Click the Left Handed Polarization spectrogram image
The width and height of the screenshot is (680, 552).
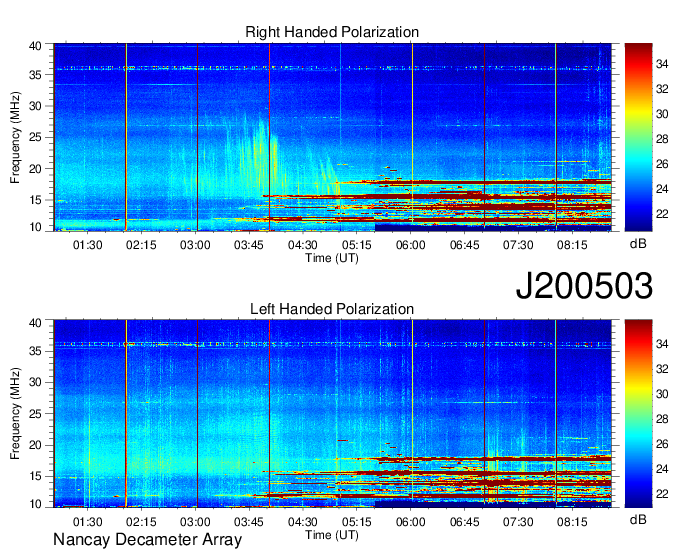(333, 414)
